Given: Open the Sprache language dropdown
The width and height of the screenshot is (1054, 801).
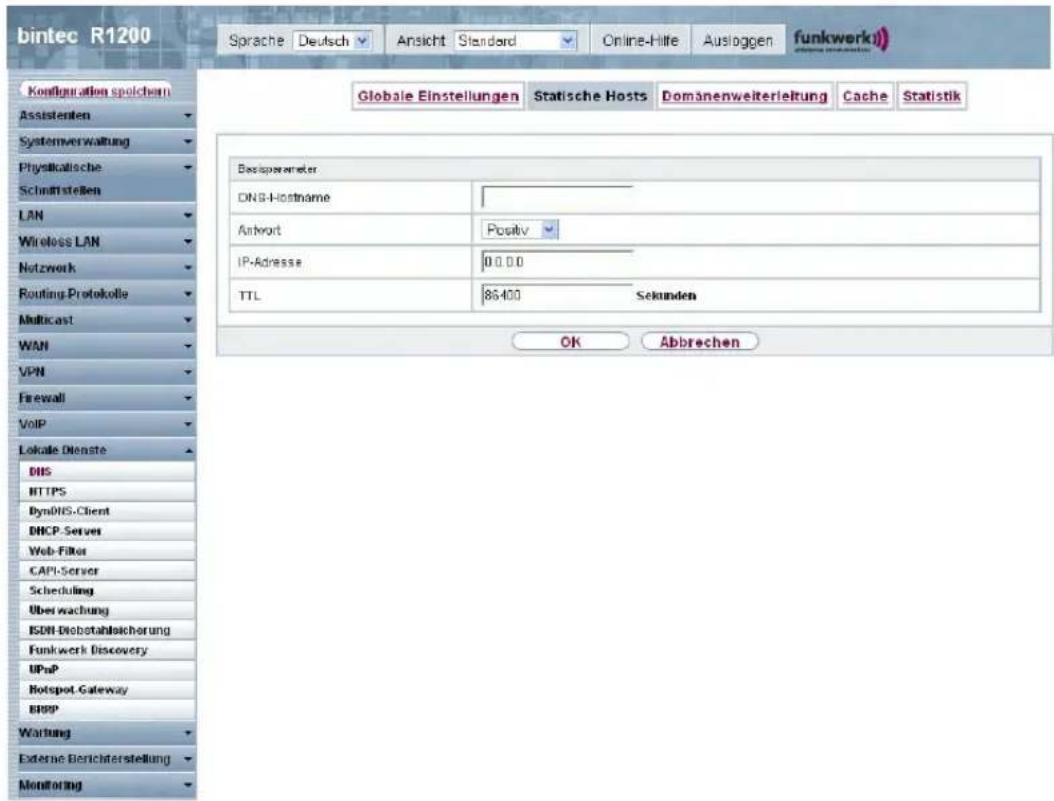Looking at the screenshot, I should [x=333, y=41].
